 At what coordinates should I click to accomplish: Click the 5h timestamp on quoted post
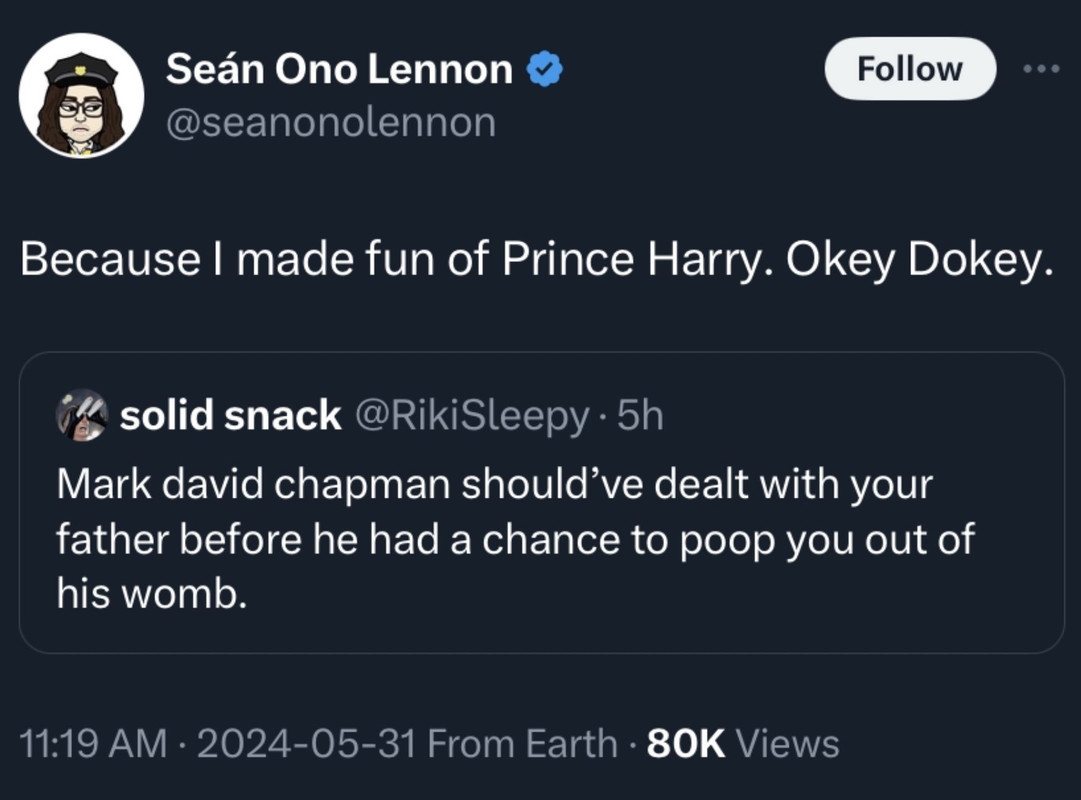641,416
